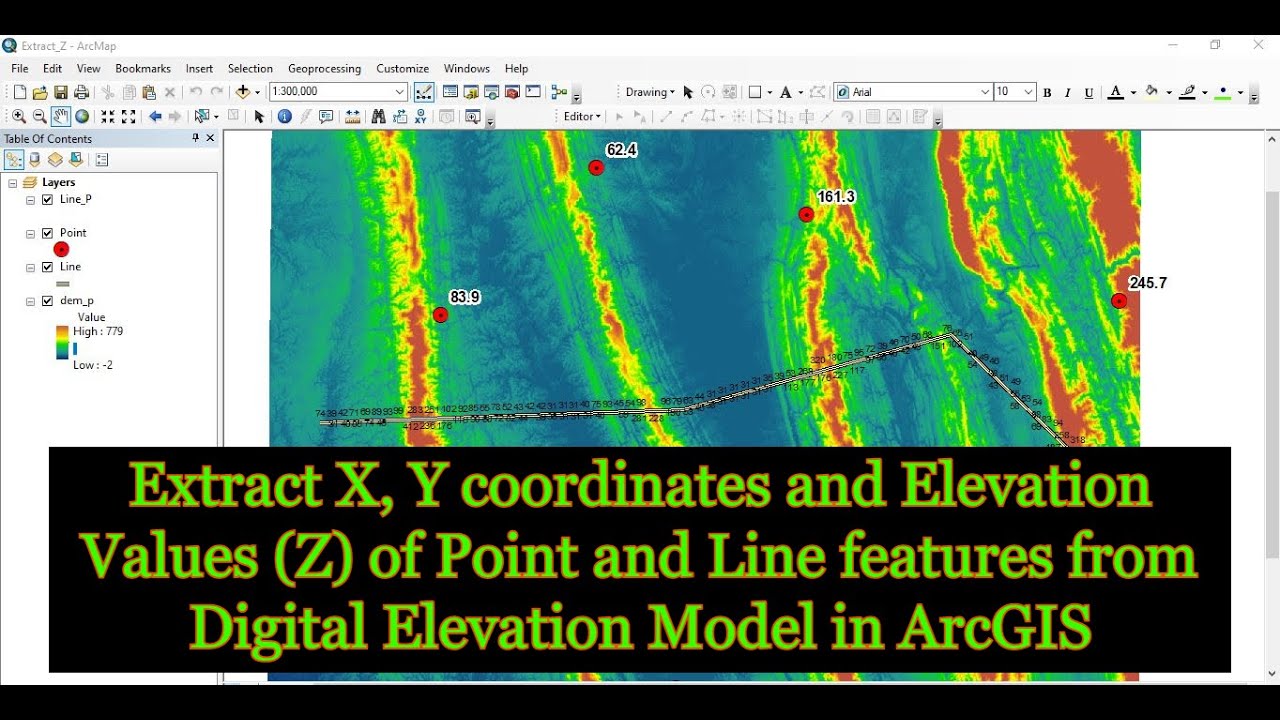Image resolution: width=1280 pixels, height=720 pixels.
Task: Click the Add Data button
Action: tap(242, 92)
